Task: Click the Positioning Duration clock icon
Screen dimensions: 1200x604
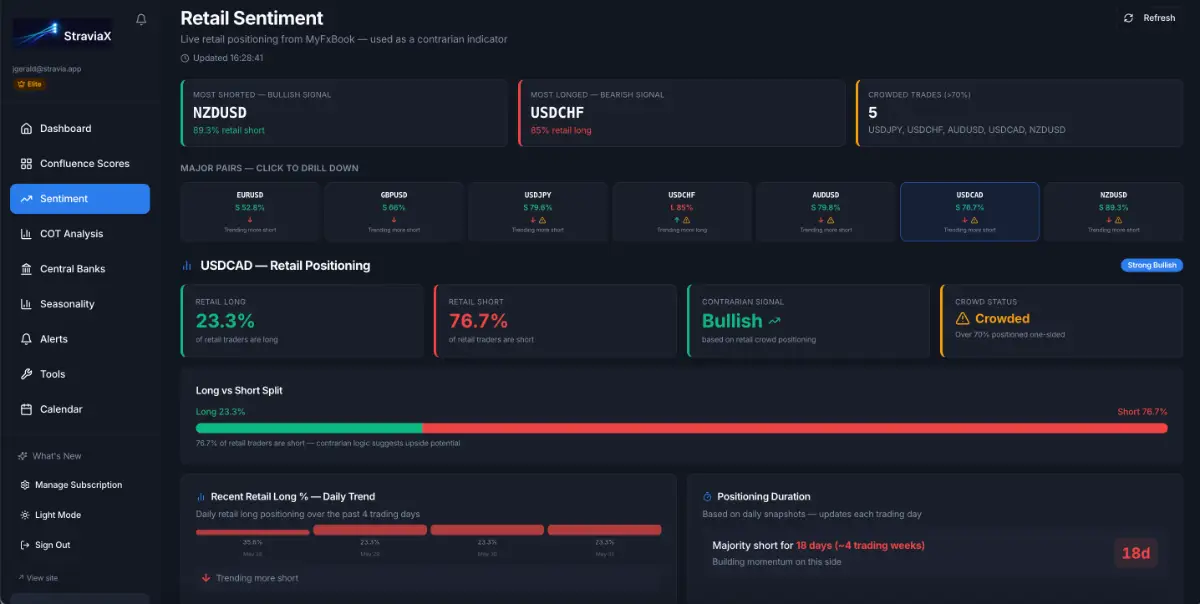Action: pyautogui.click(x=707, y=496)
